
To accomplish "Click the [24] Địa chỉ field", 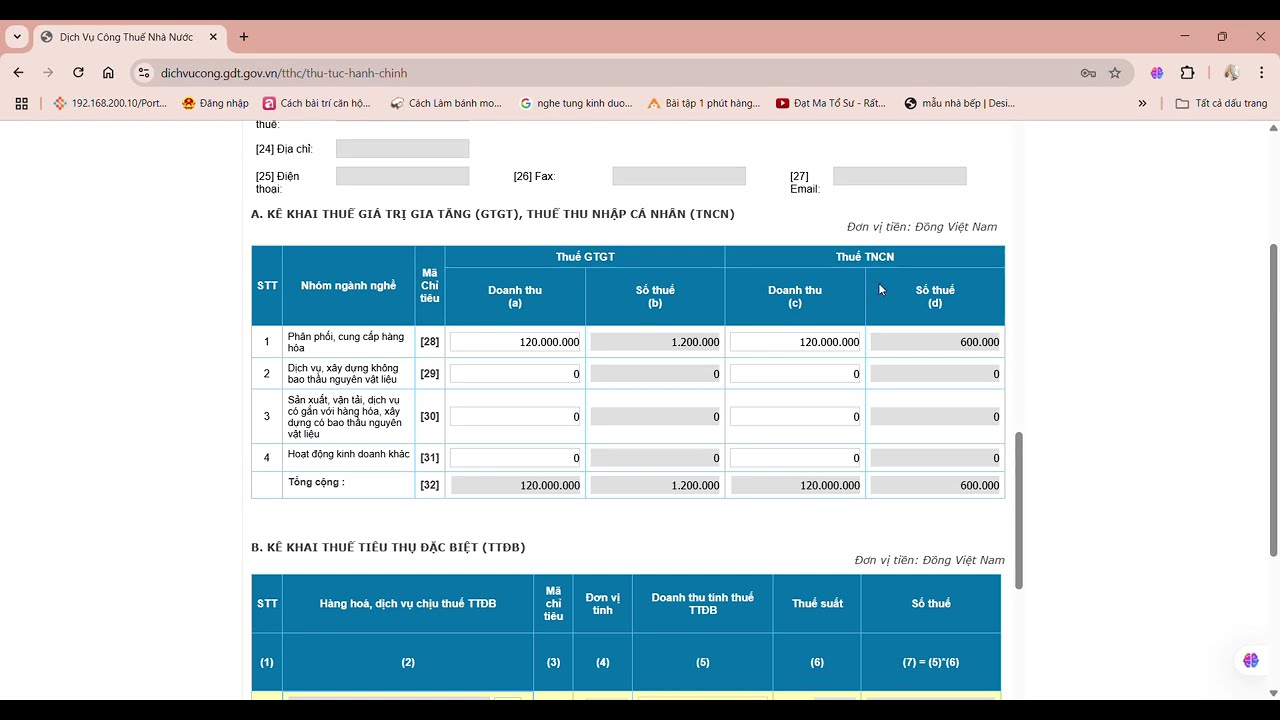I will 402,149.
